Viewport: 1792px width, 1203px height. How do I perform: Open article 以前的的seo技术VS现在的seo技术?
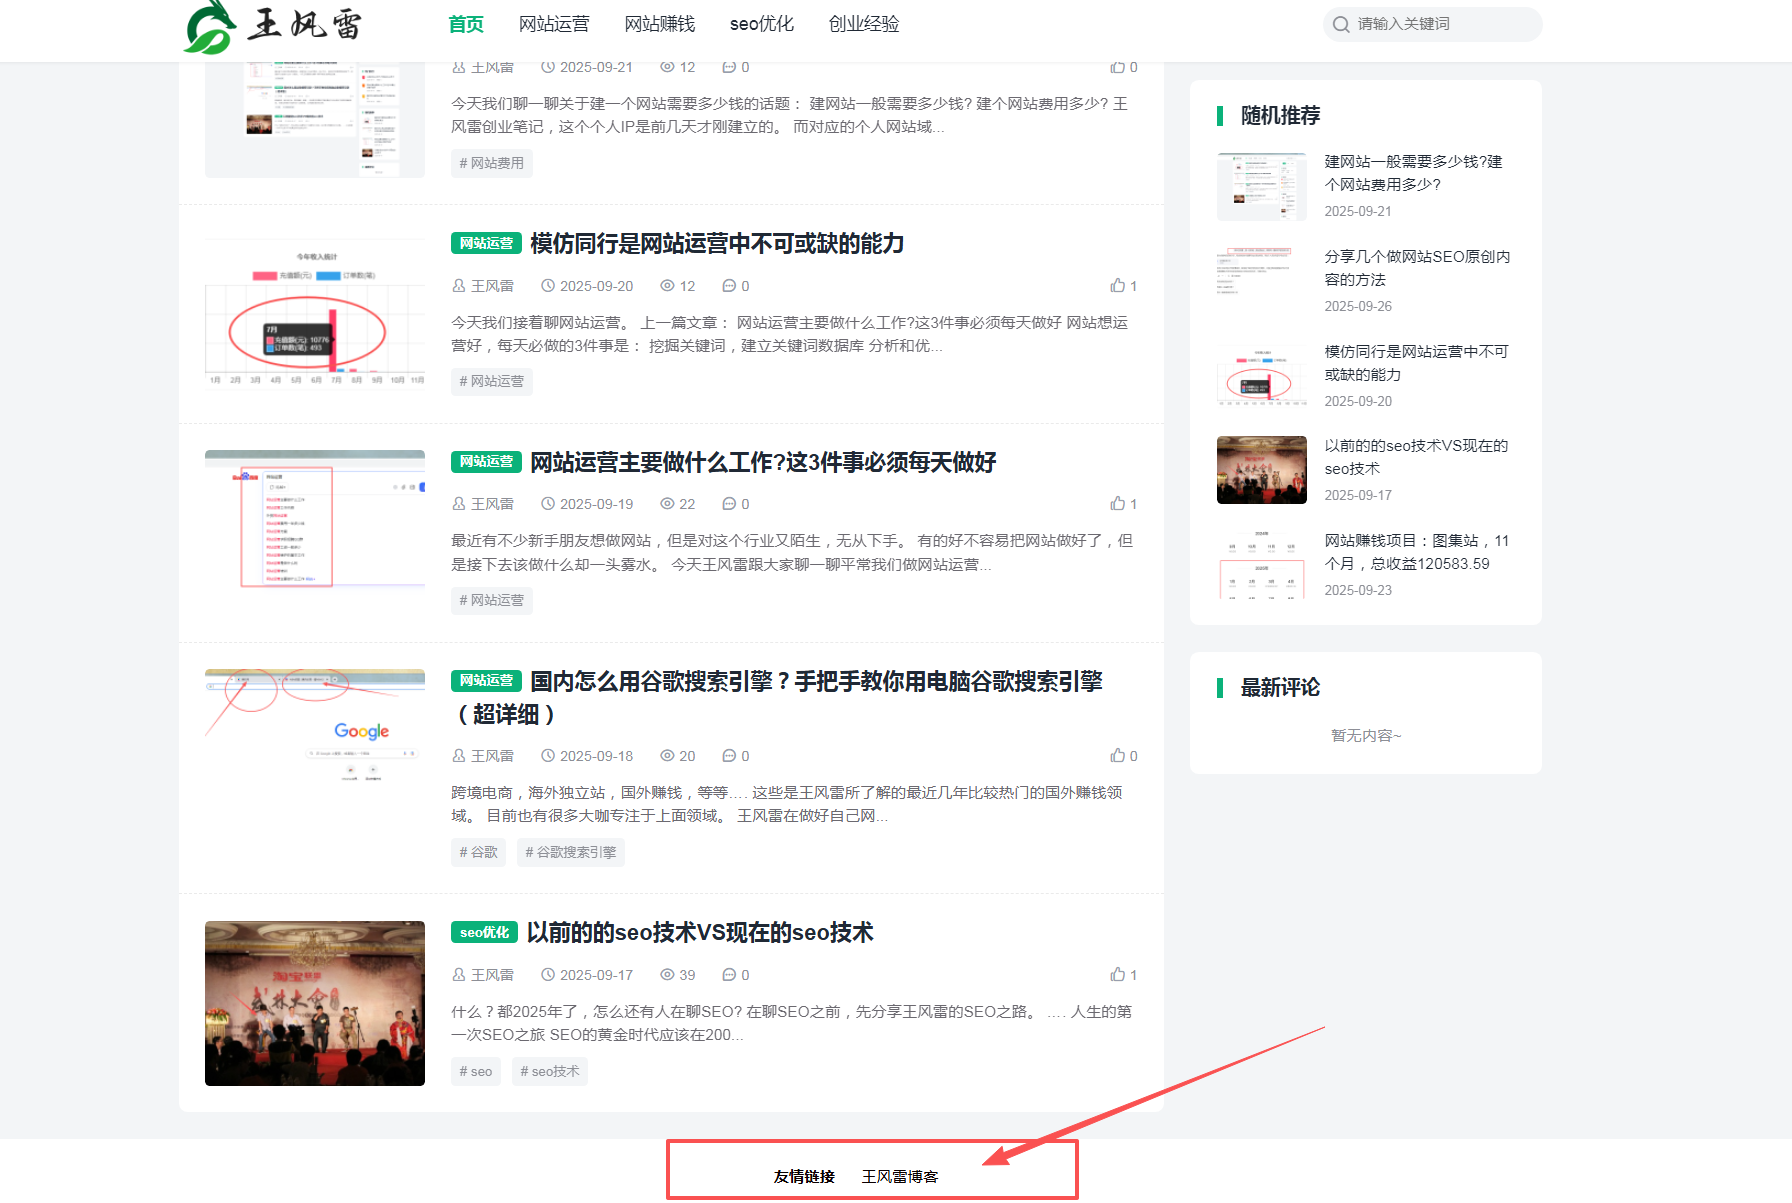[698, 932]
